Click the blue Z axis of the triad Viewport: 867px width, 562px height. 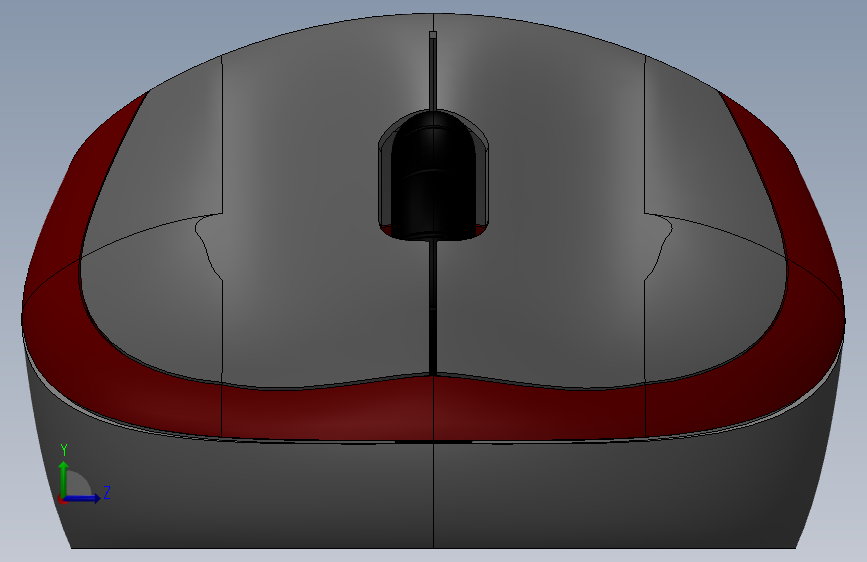tap(83, 498)
